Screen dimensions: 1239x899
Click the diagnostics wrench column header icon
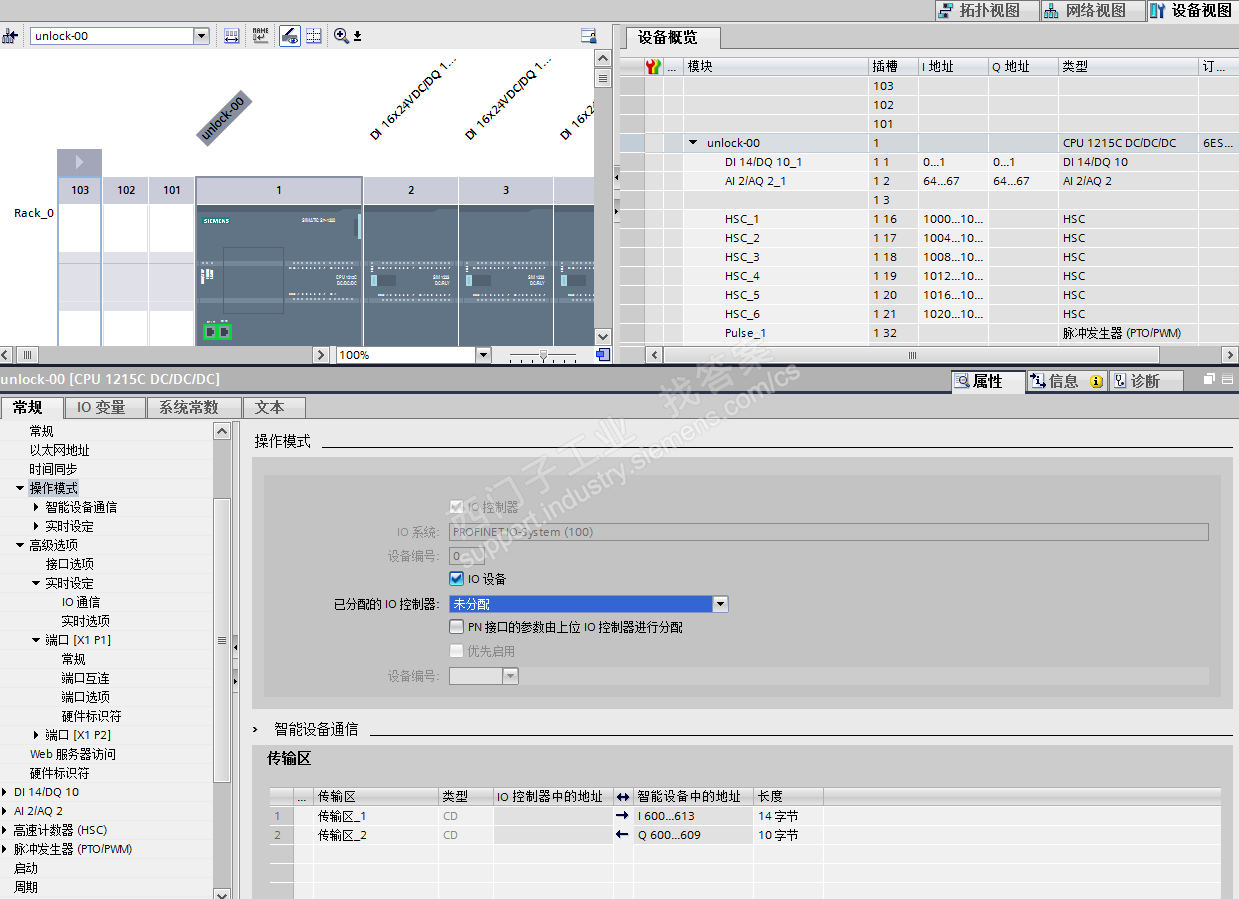653,67
